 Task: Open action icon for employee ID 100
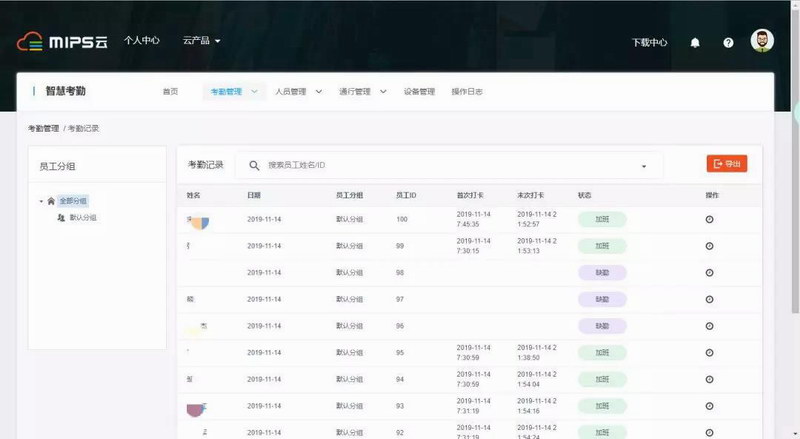tap(709, 218)
